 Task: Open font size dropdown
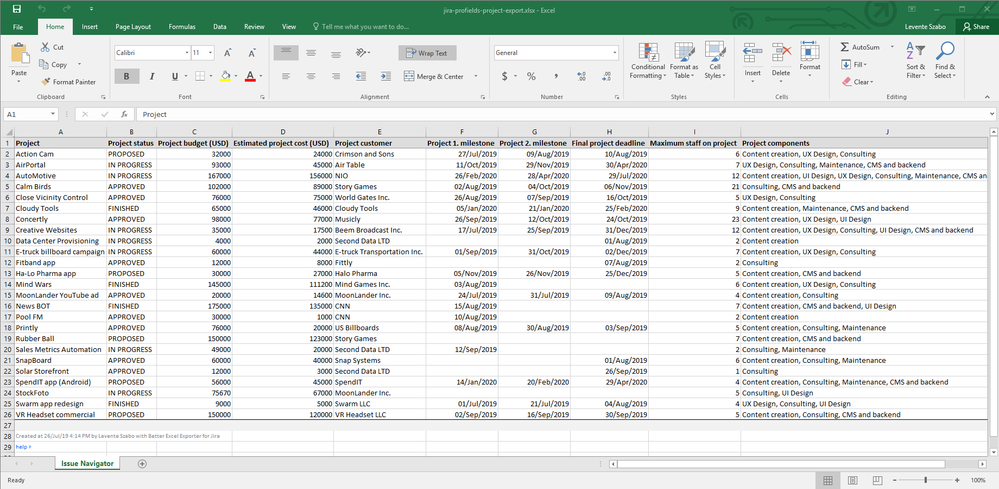(211, 53)
